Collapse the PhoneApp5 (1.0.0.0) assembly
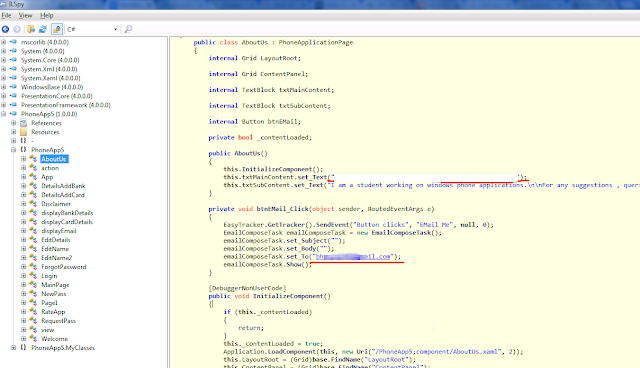Image resolution: width=640 pixels, height=368 pixels. pos(4,114)
